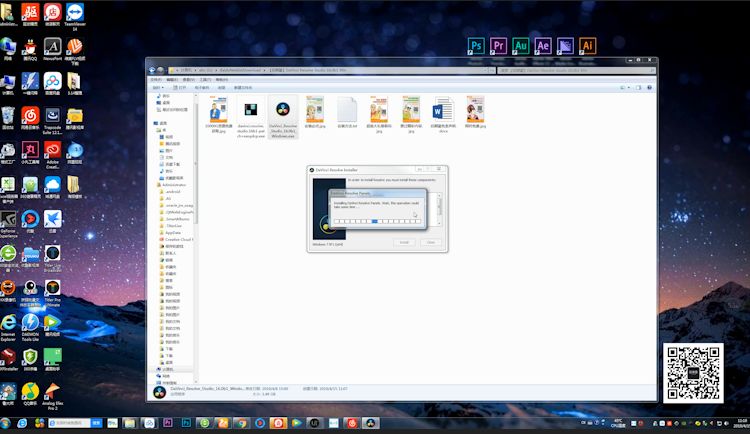
Task: Go forward in Explorer window
Action: 161,70
